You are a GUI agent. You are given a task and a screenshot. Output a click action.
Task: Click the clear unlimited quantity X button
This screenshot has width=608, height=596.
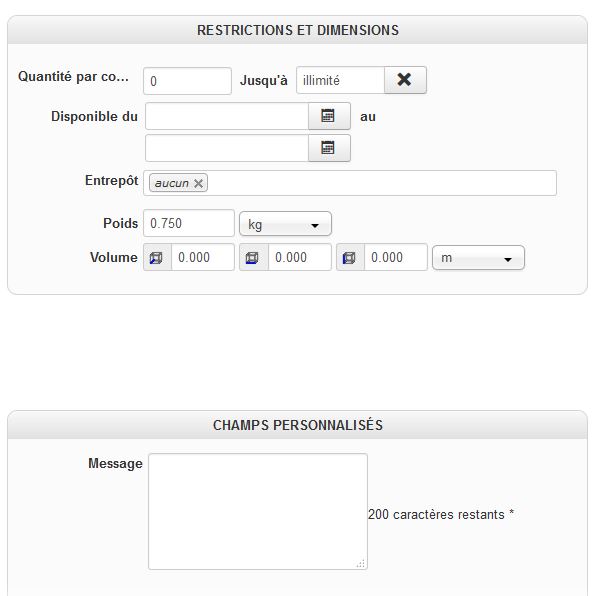(x=404, y=80)
